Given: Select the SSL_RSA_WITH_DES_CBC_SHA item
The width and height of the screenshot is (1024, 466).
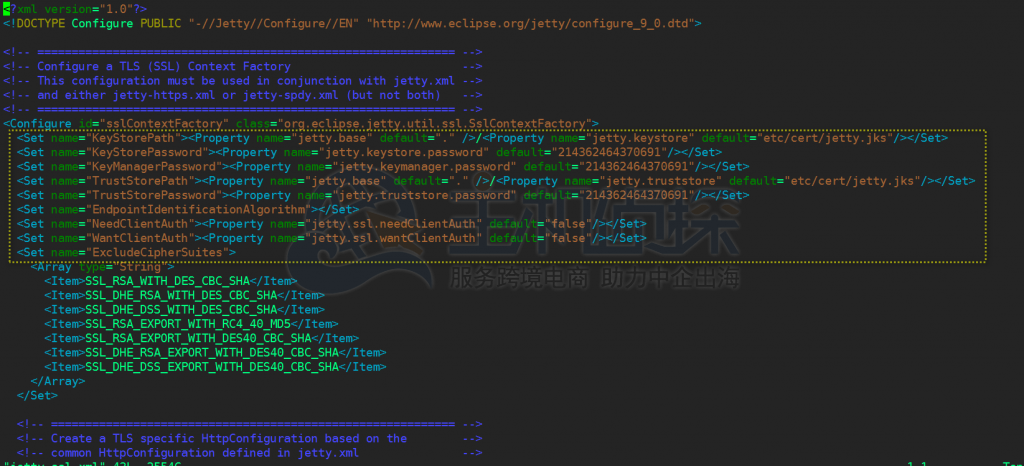Looking at the screenshot, I should (167, 281).
